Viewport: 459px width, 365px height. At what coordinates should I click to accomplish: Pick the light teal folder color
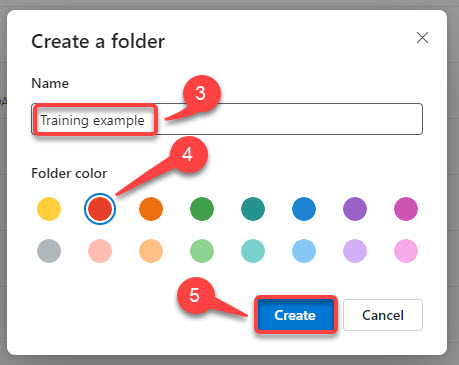pyautogui.click(x=253, y=251)
